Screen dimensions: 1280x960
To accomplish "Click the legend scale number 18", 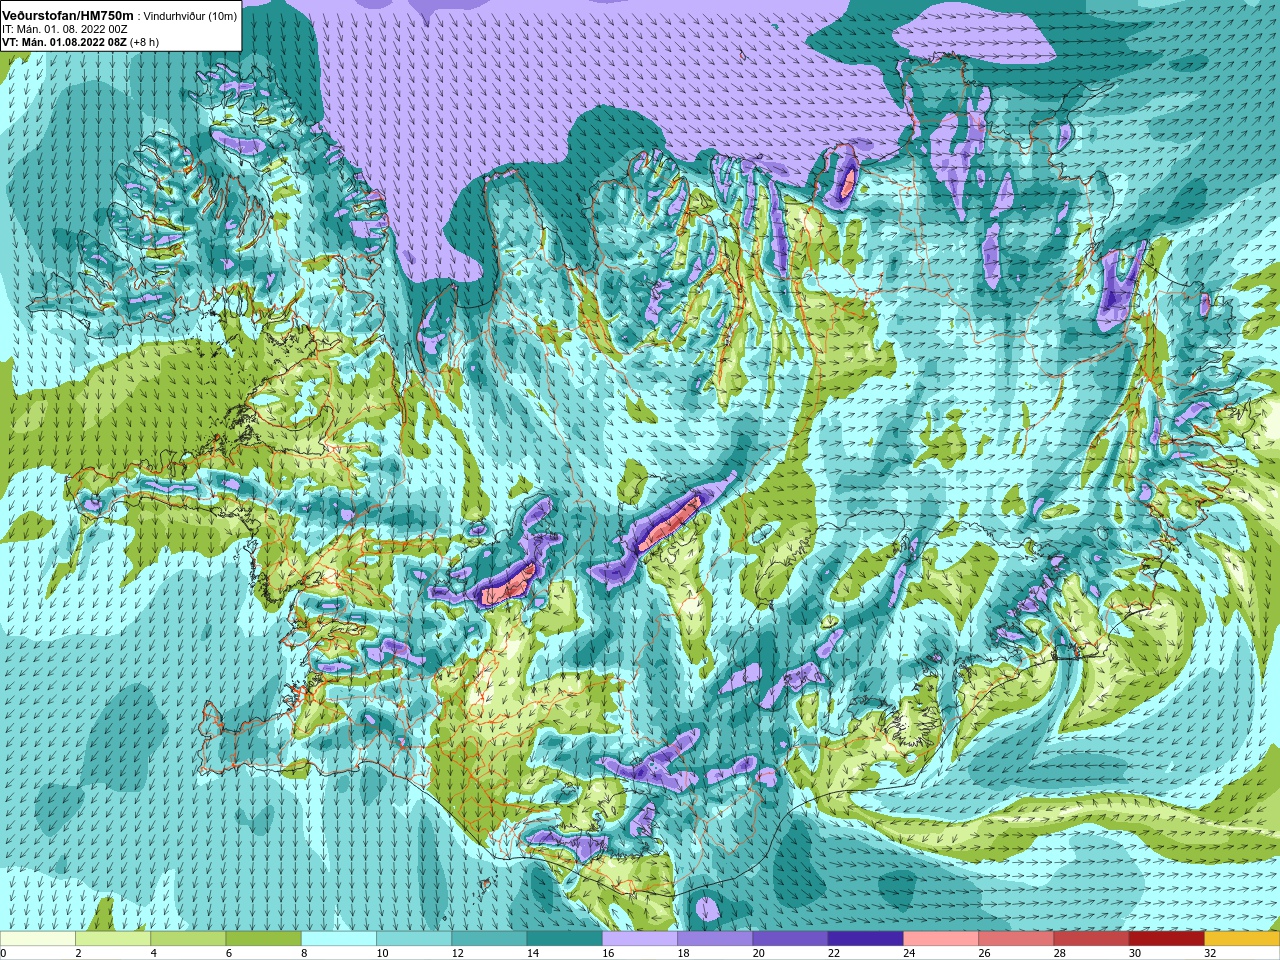I will (683, 953).
